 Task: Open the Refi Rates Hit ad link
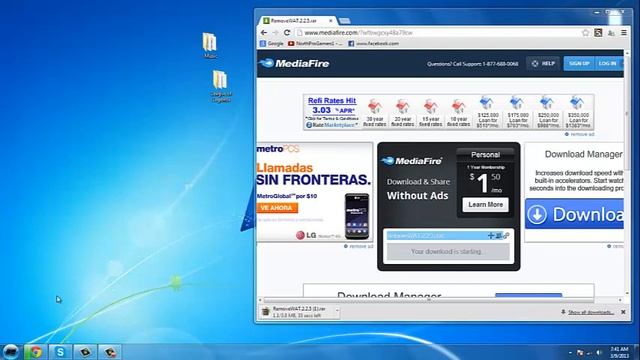coord(332,100)
